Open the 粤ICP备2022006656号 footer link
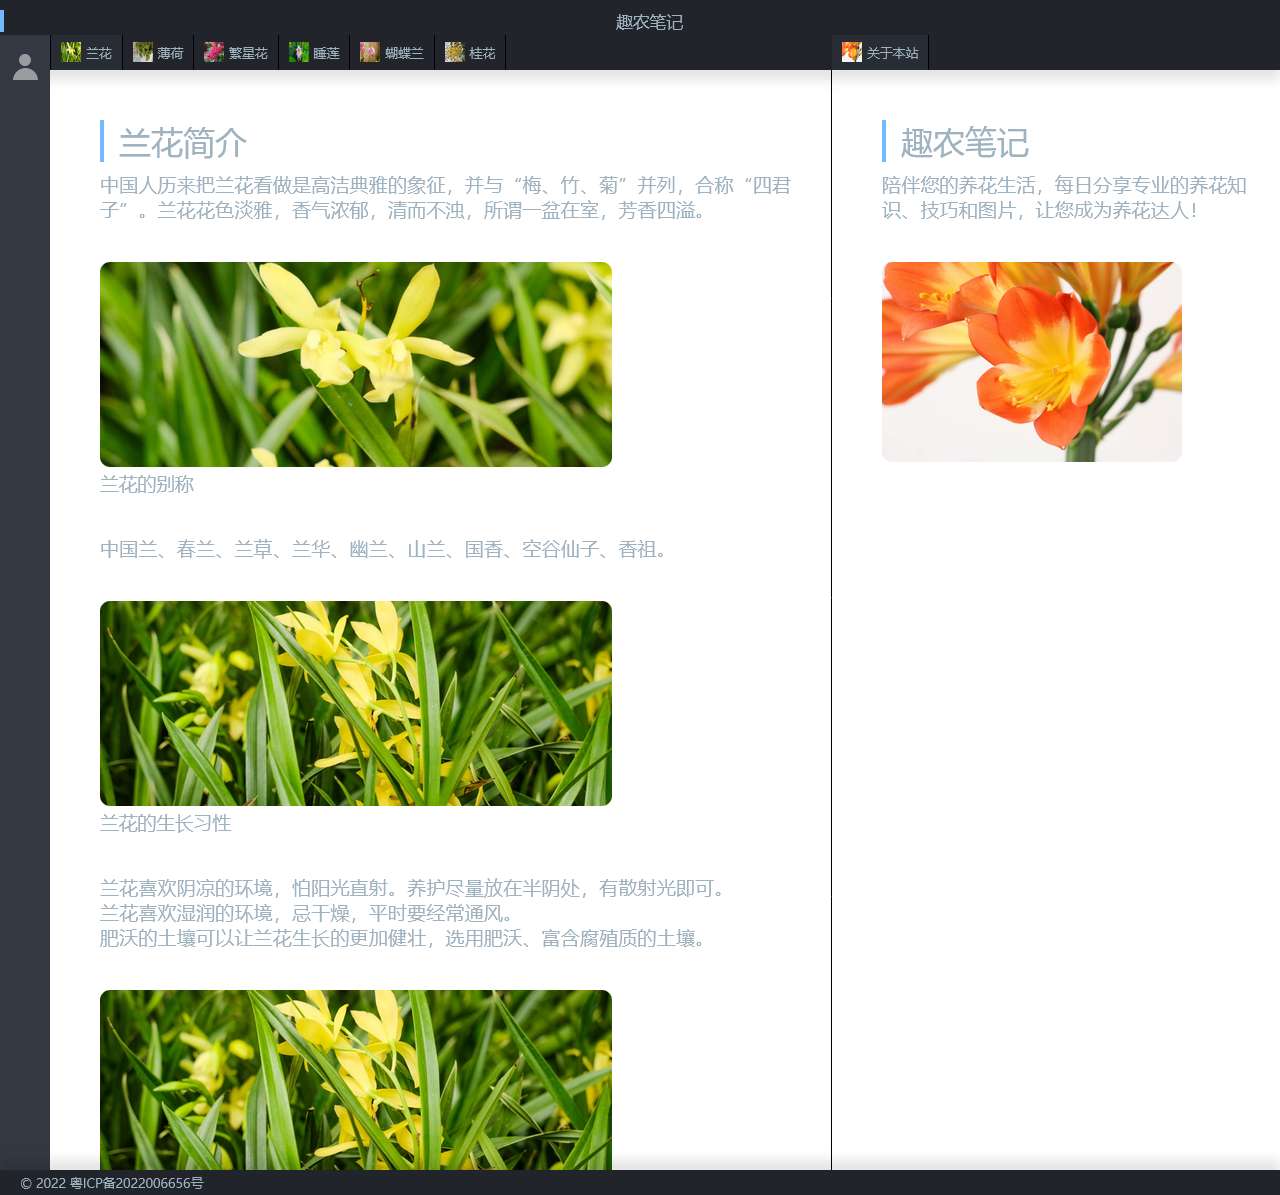Image resolution: width=1280 pixels, height=1195 pixels. click(136, 1183)
